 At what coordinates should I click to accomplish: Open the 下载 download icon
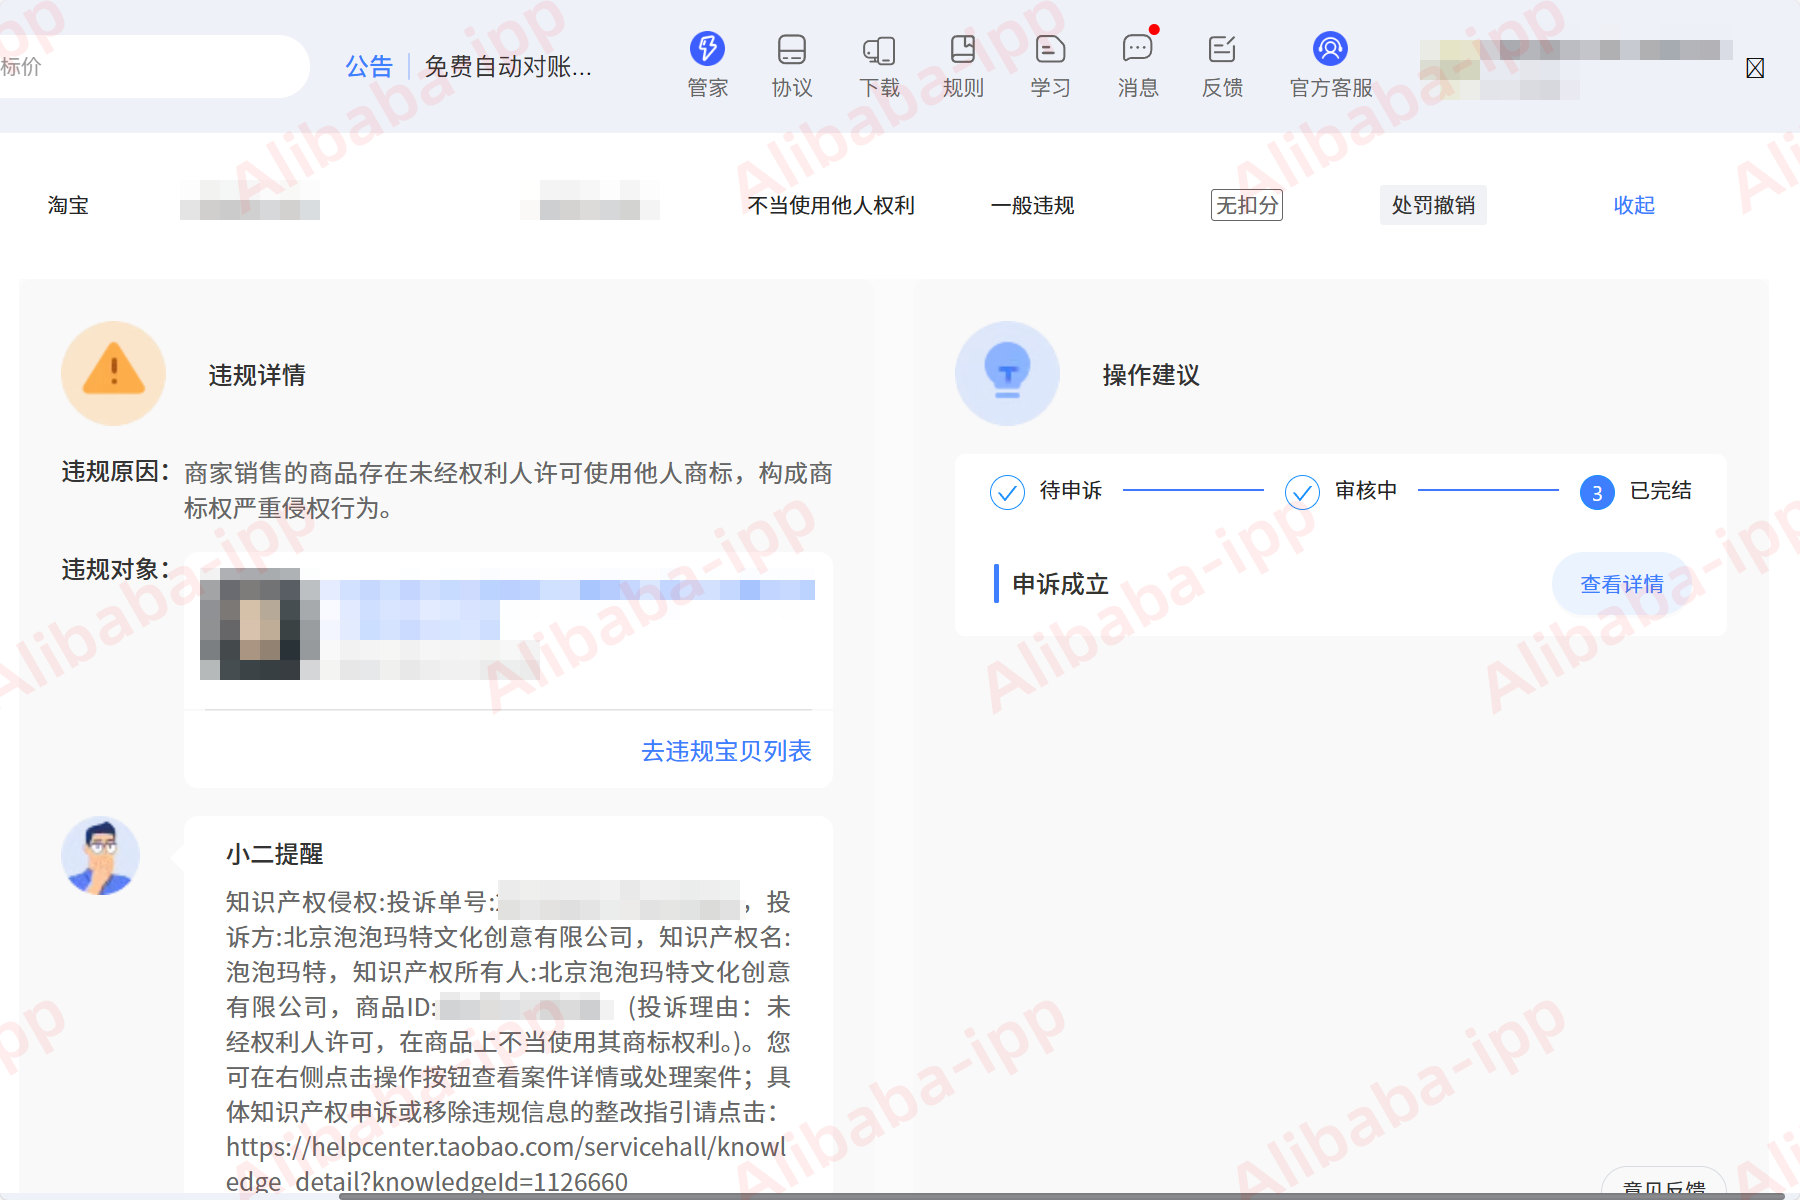879,49
